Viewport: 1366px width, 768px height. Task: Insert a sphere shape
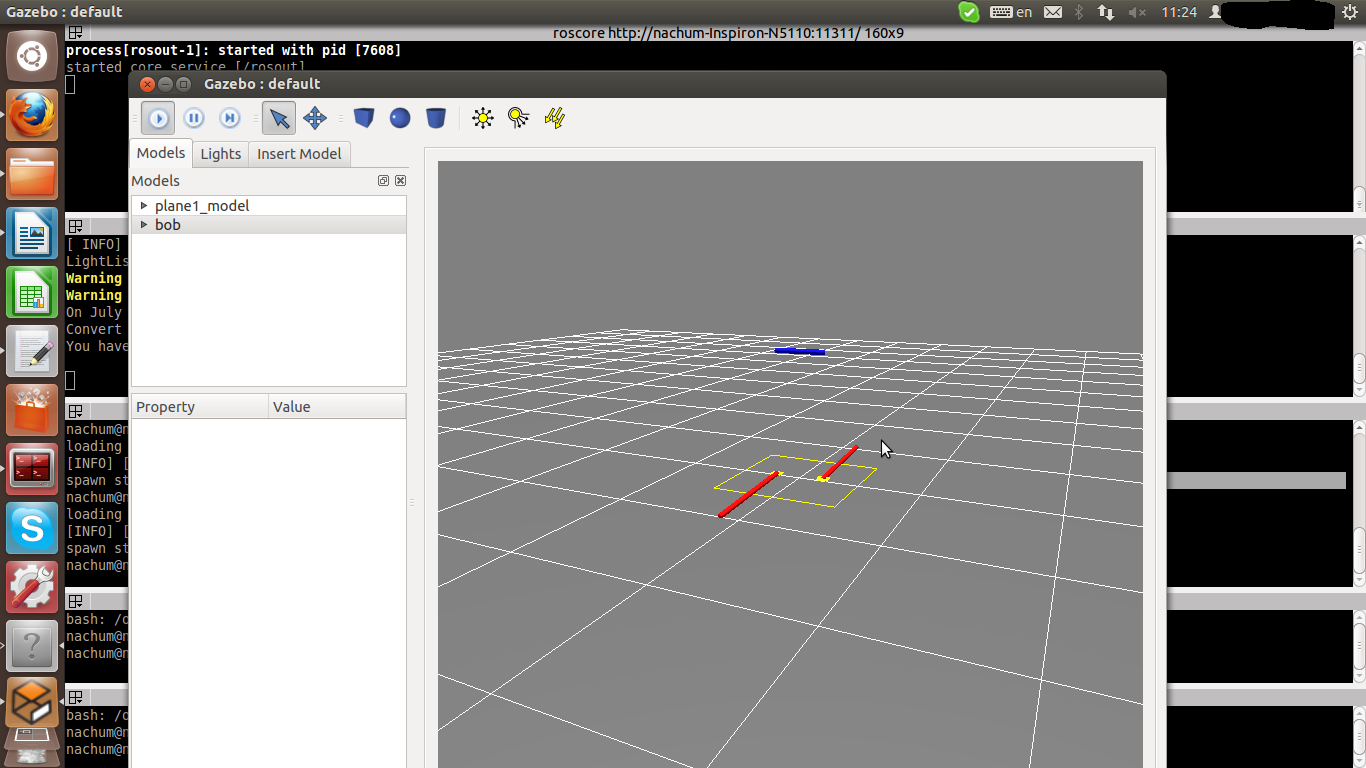[x=400, y=118]
